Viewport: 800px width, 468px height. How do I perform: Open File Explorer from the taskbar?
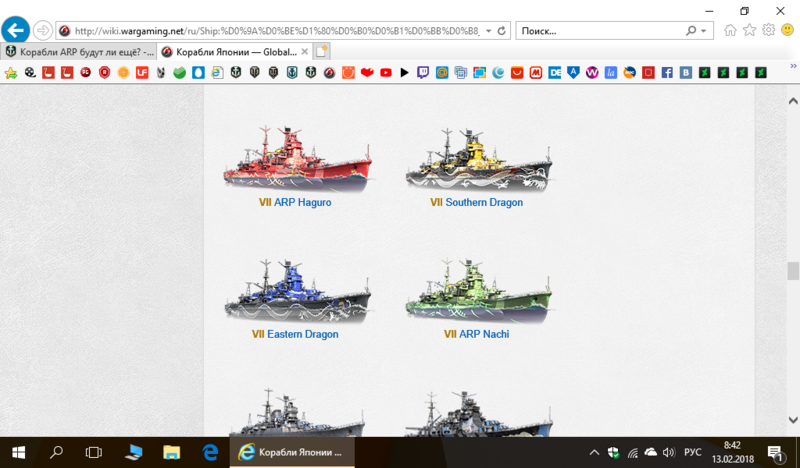tap(171, 452)
